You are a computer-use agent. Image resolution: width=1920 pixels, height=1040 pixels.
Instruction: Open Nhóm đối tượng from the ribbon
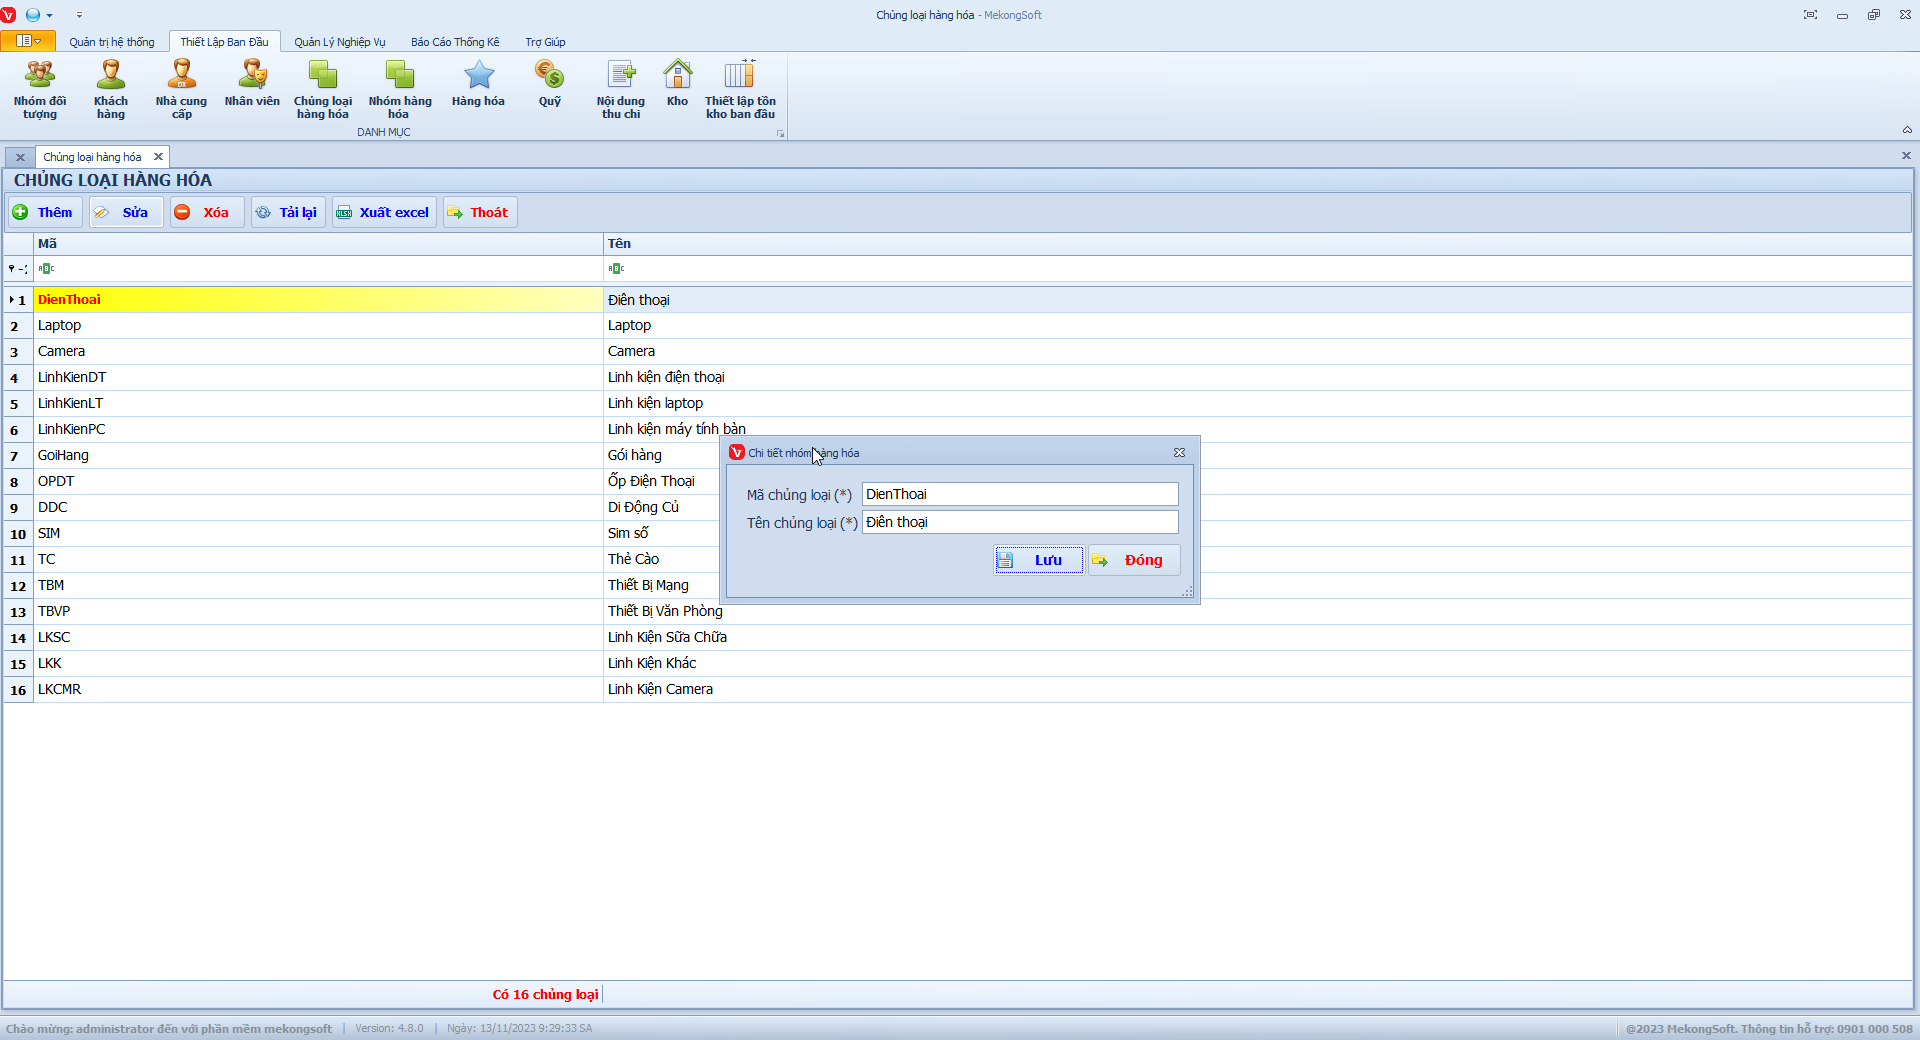click(40, 88)
